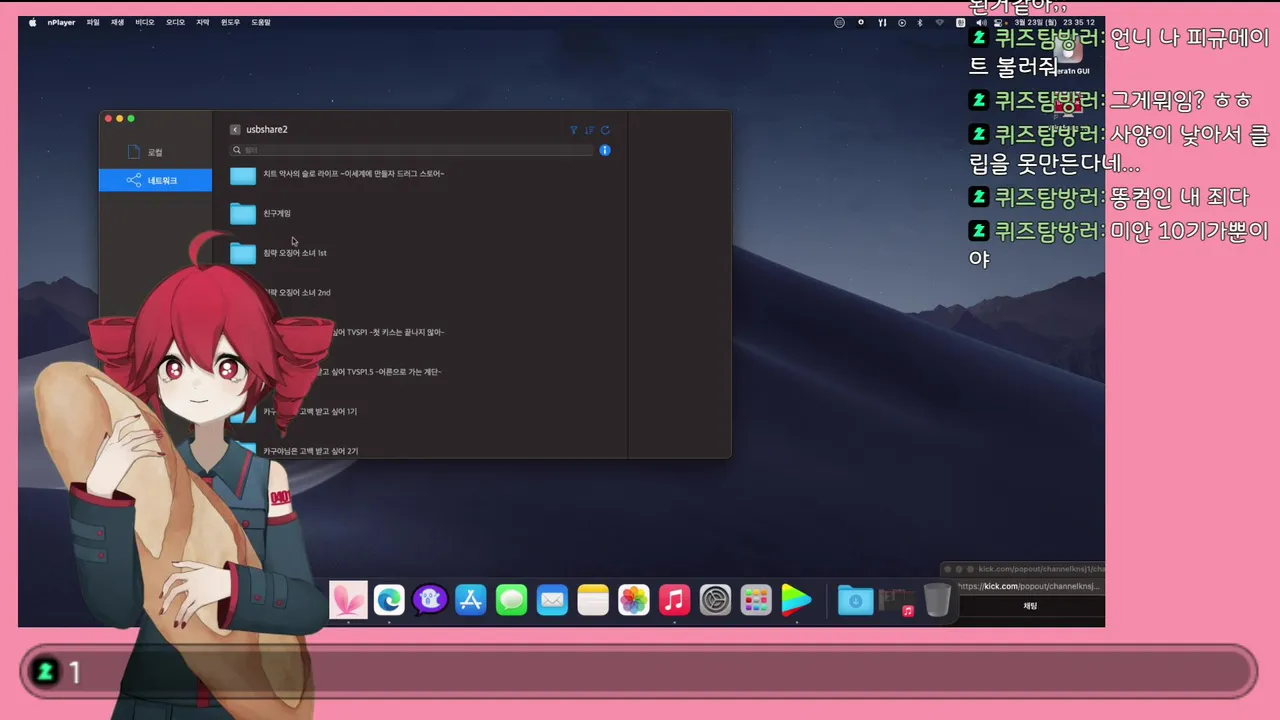Open the nPlayer application menu
This screenshot has height=720, width=1280.
(61, 22)
